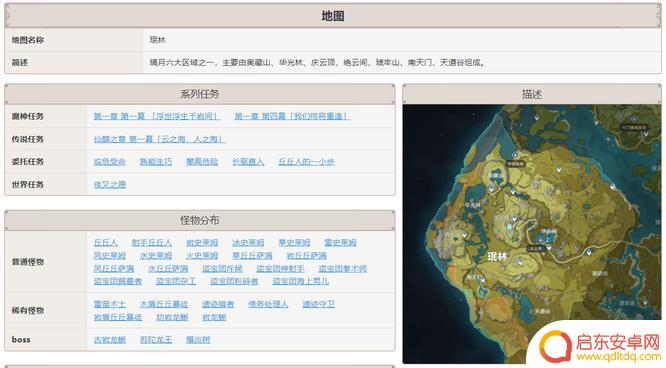Open the 债务处理人 rare monster link
The height and width of the screenshot is (368, 666).
[268, 304]
